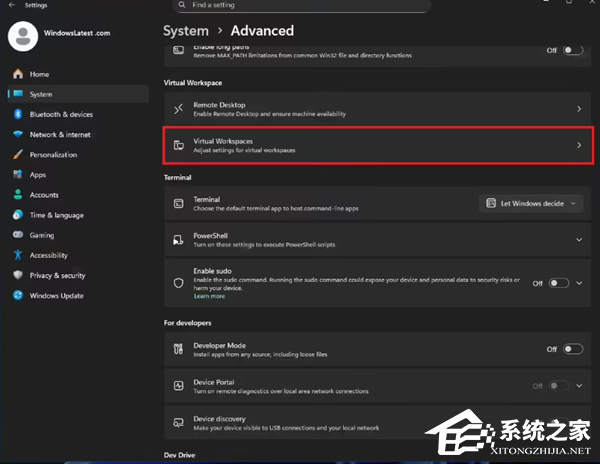Click the Enable long paths icon
This screenshot has height=464, width=600.
(x=179, y=50)
